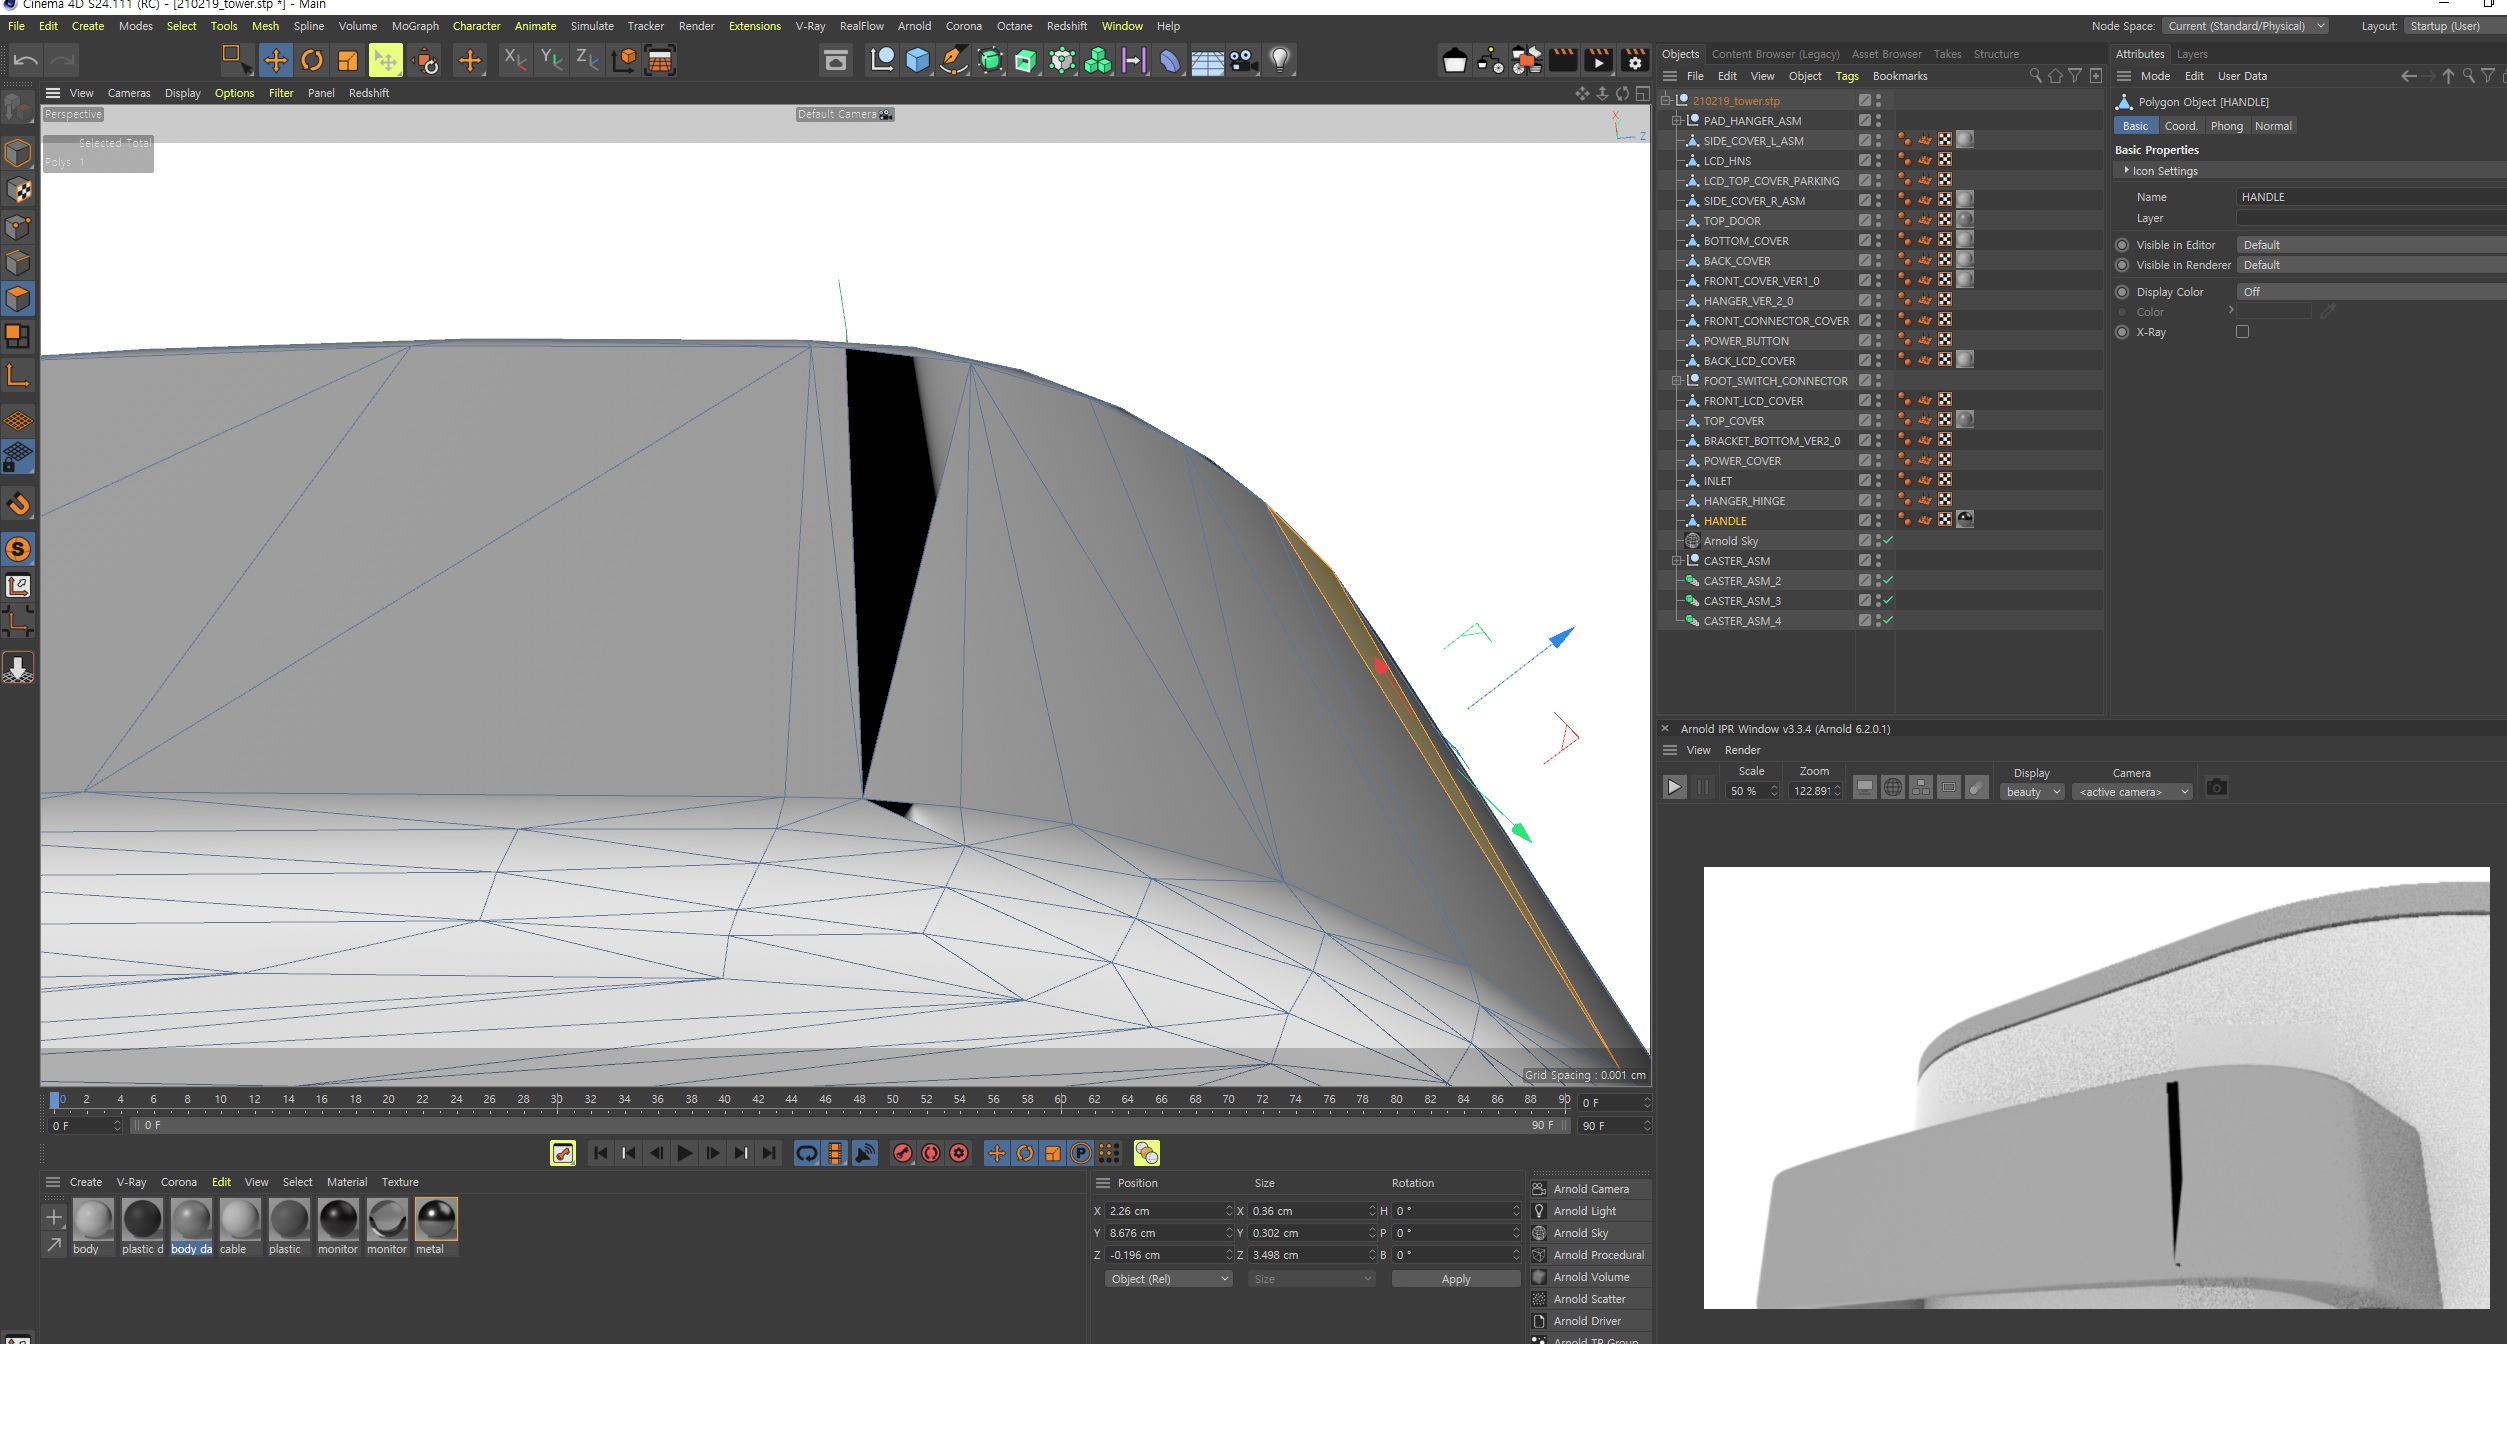Toggle editor visibility dot on TOP_DOOR

[1877, 217]
